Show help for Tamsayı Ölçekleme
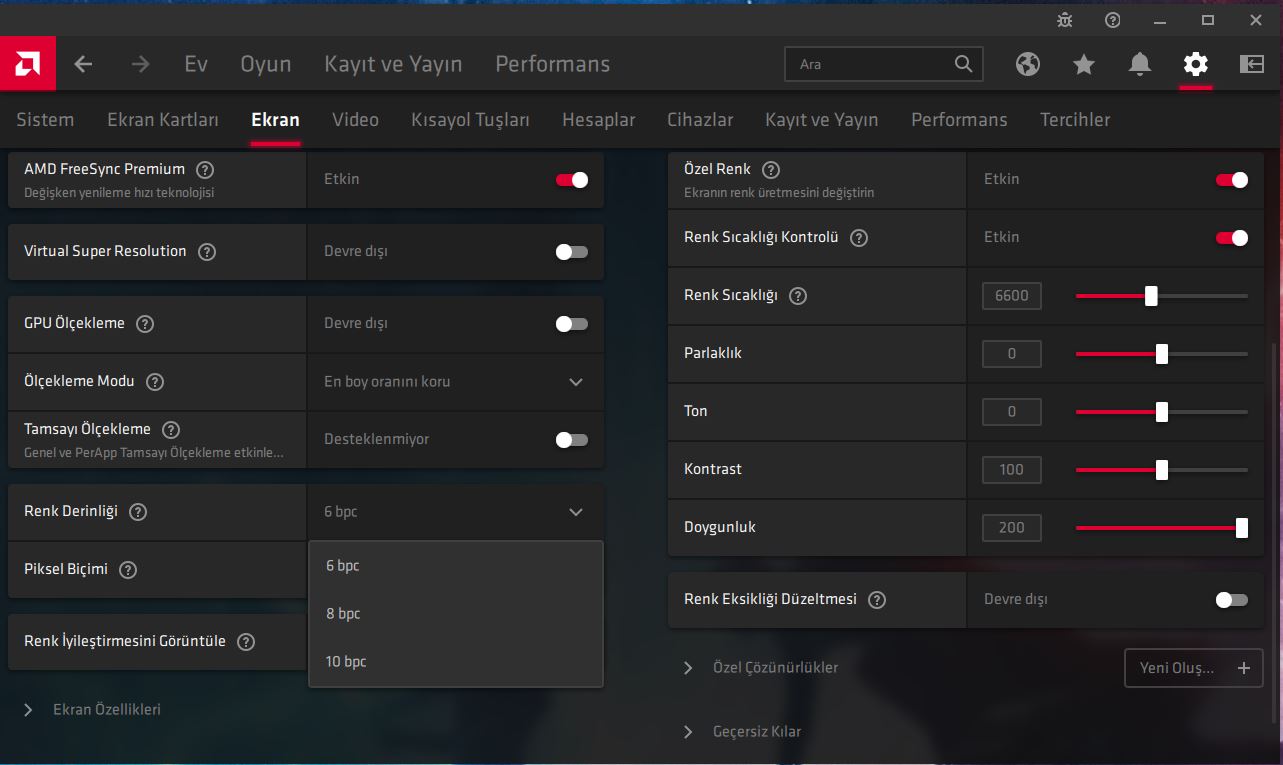1283x765 pixels. (171, 430)
